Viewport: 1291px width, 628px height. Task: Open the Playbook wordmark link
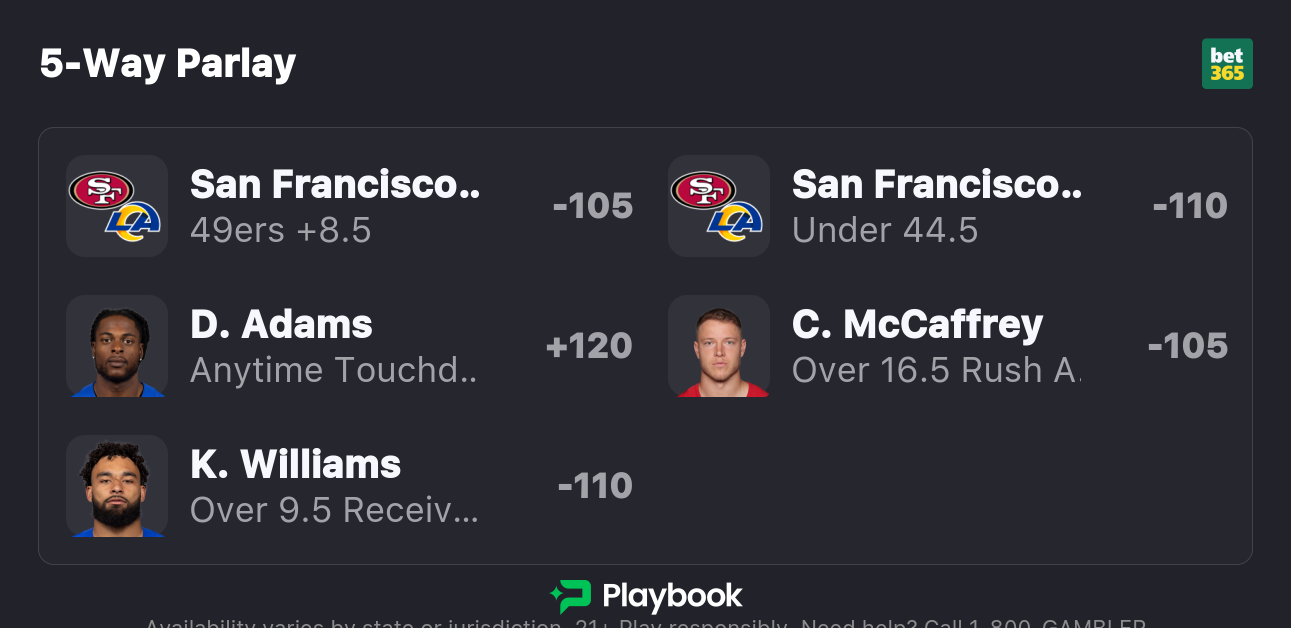[672, 597]
